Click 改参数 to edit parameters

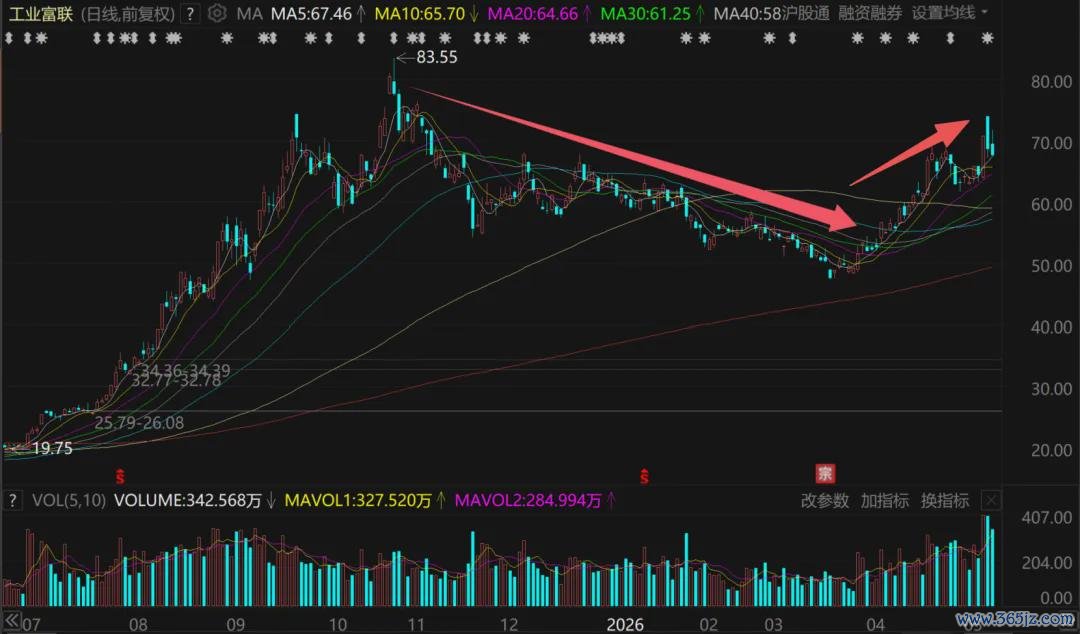click(824, 500)
